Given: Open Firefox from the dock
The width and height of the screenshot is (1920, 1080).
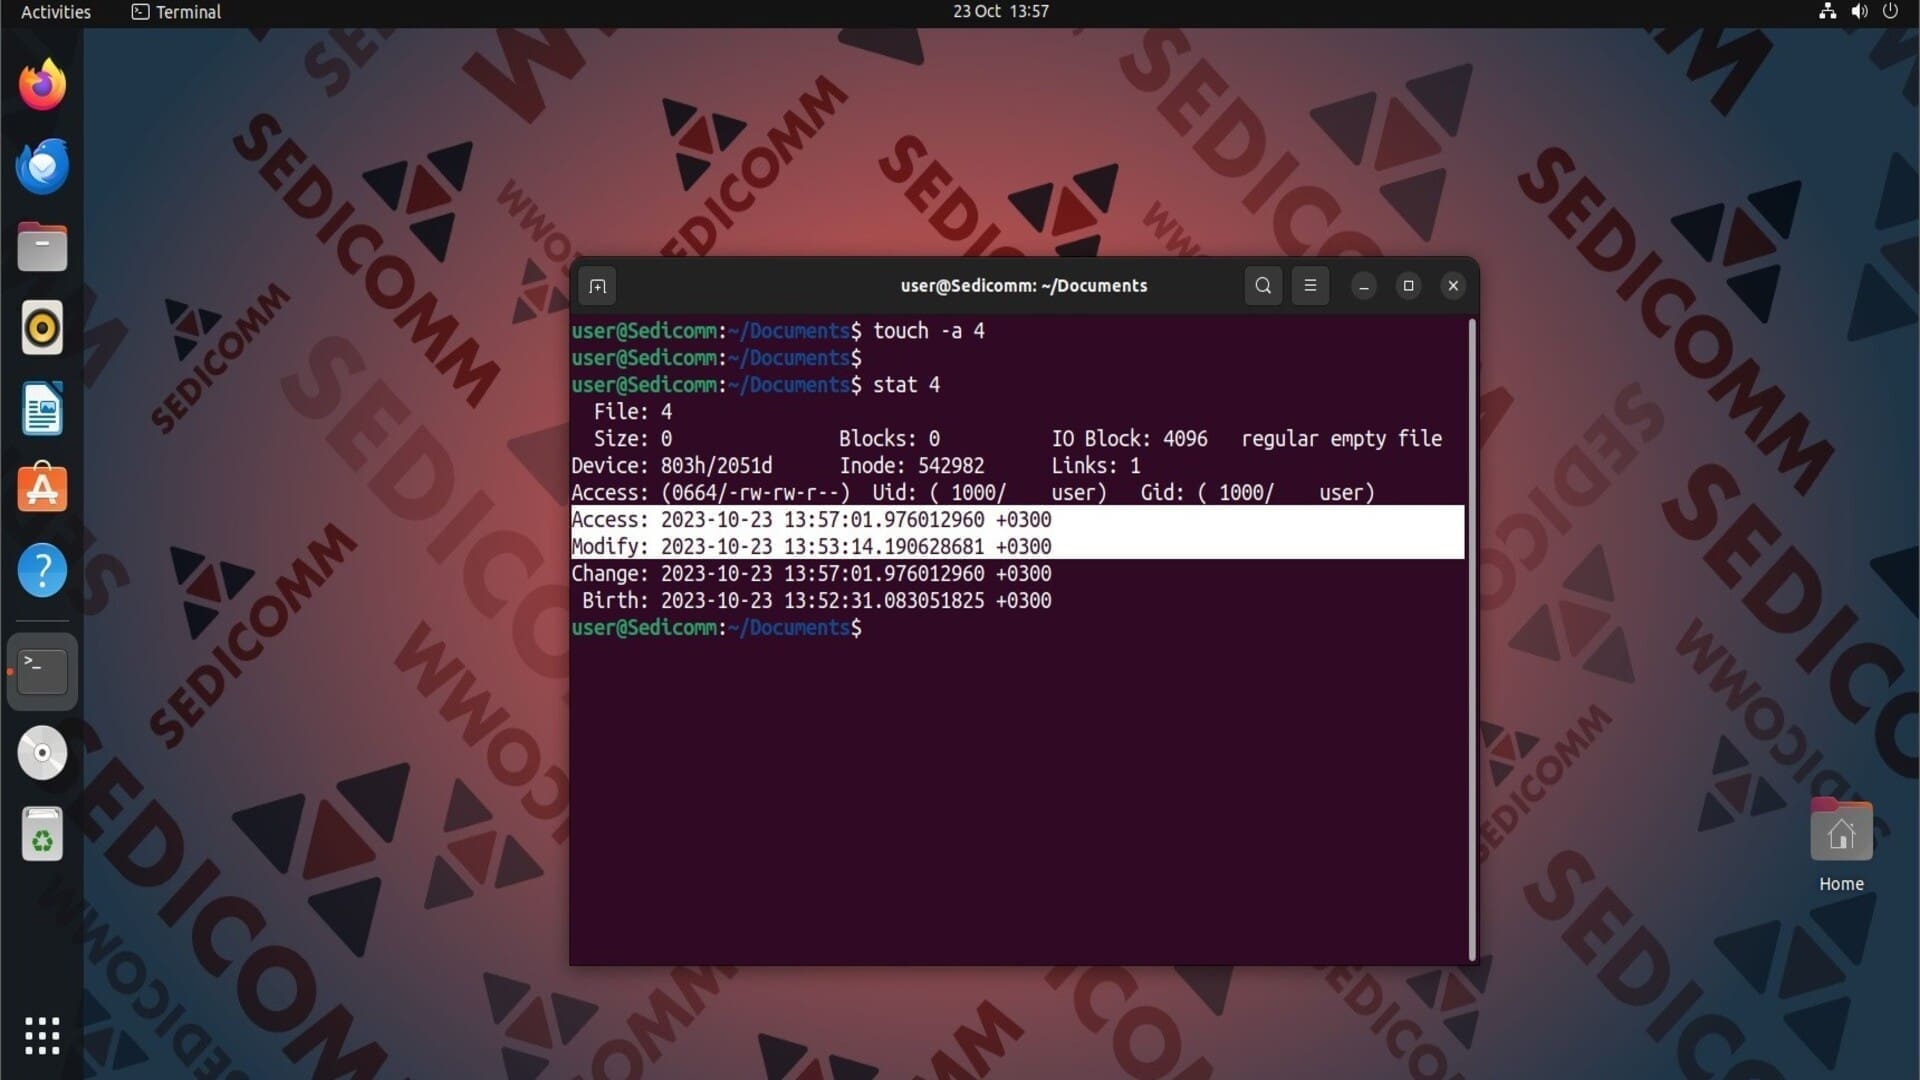Looking at the screenshot, I should tap(42, 85).
